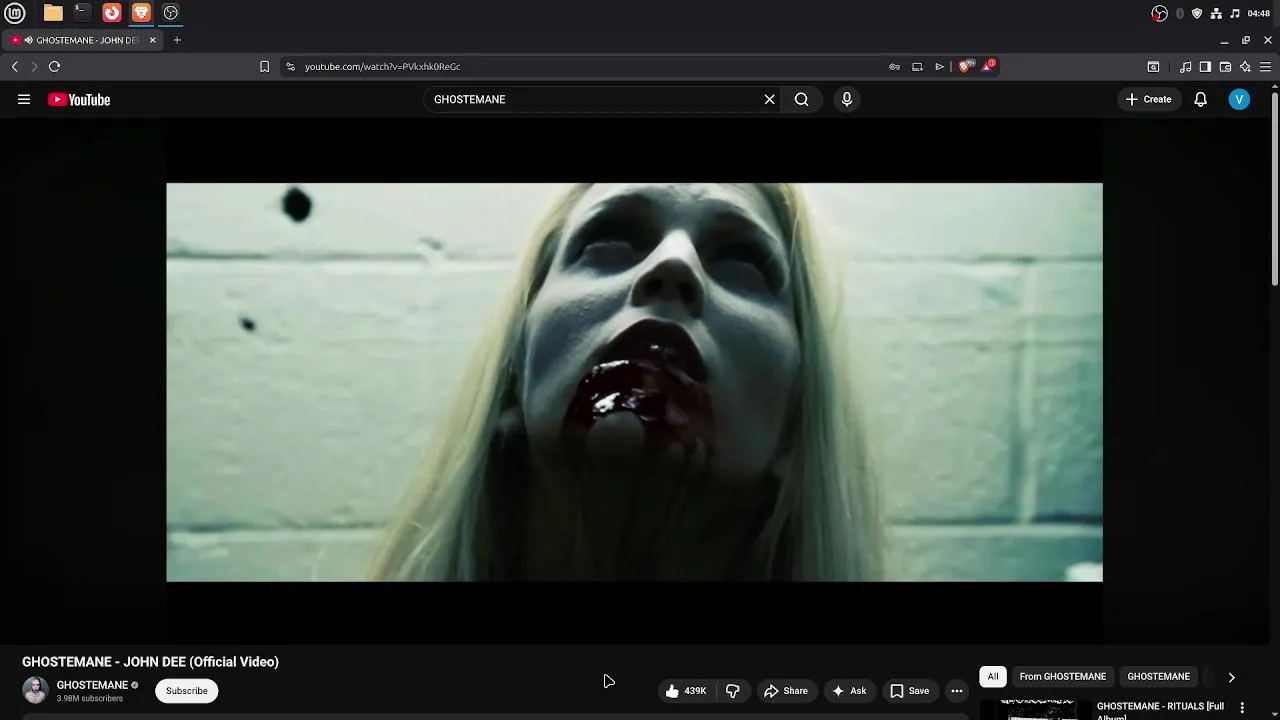Open the YouTube guide hamburger menu
Image resolution: width=1280 pixels, height=720 pixels.
24,99
